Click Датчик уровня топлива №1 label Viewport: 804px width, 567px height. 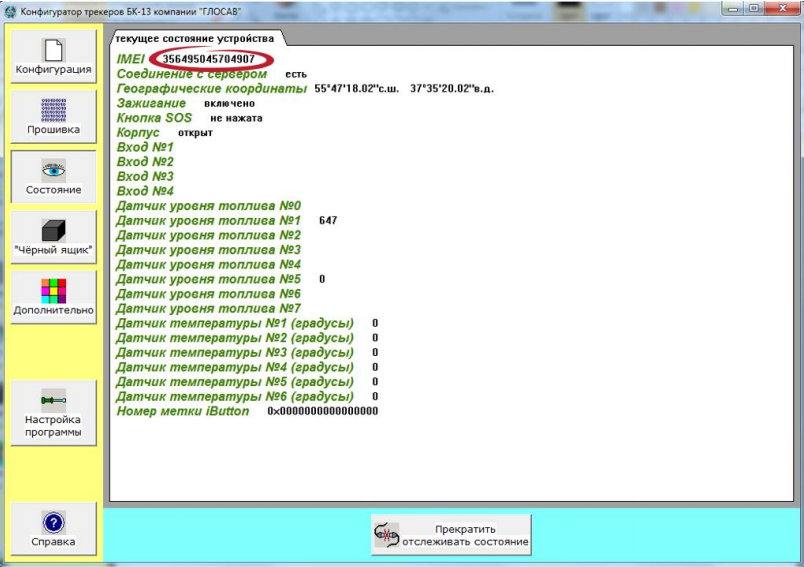[208, 221]
